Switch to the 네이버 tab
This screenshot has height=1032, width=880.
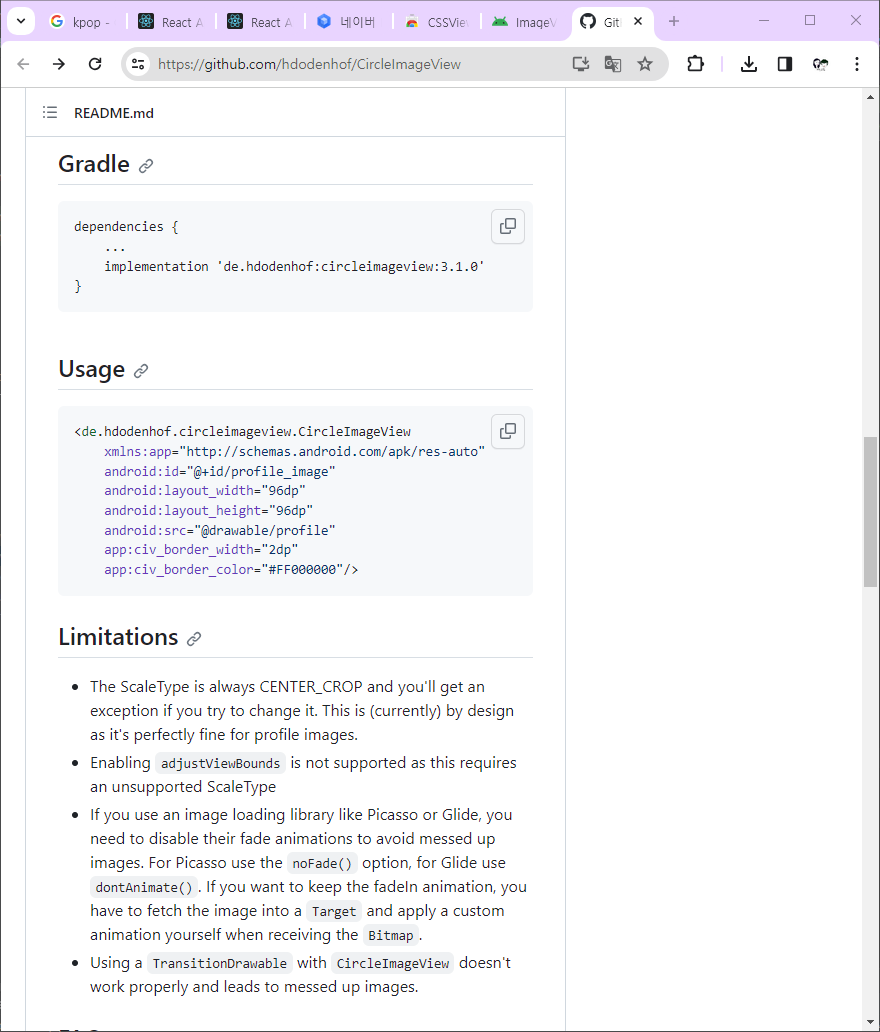pos(346,21)
